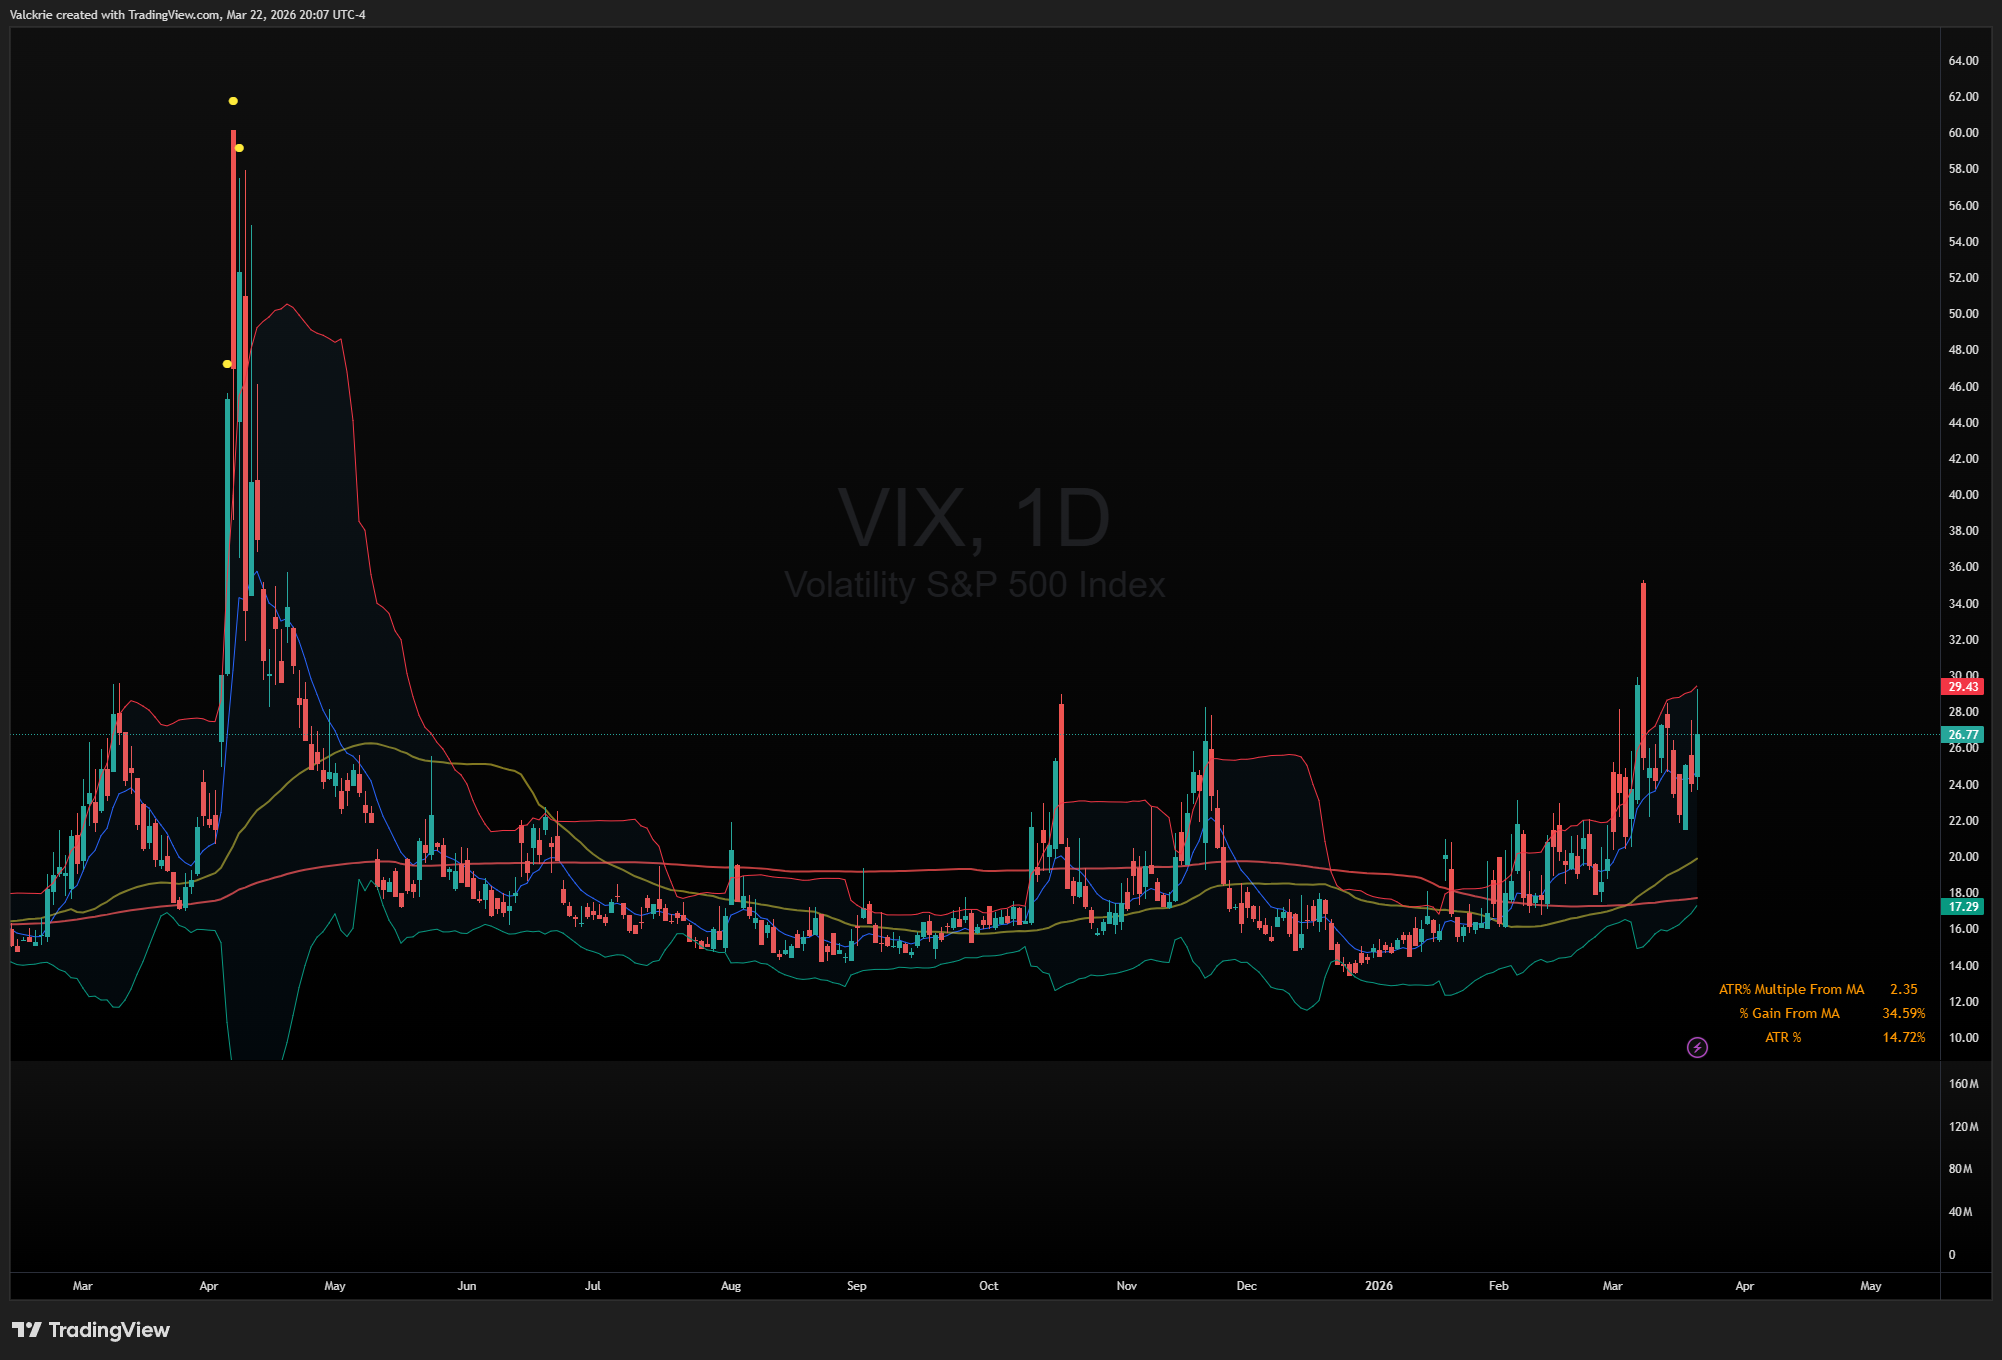Click the ATR% Multiple From MA label
Viewport: 2002px width, 1360px height.
1791,989
